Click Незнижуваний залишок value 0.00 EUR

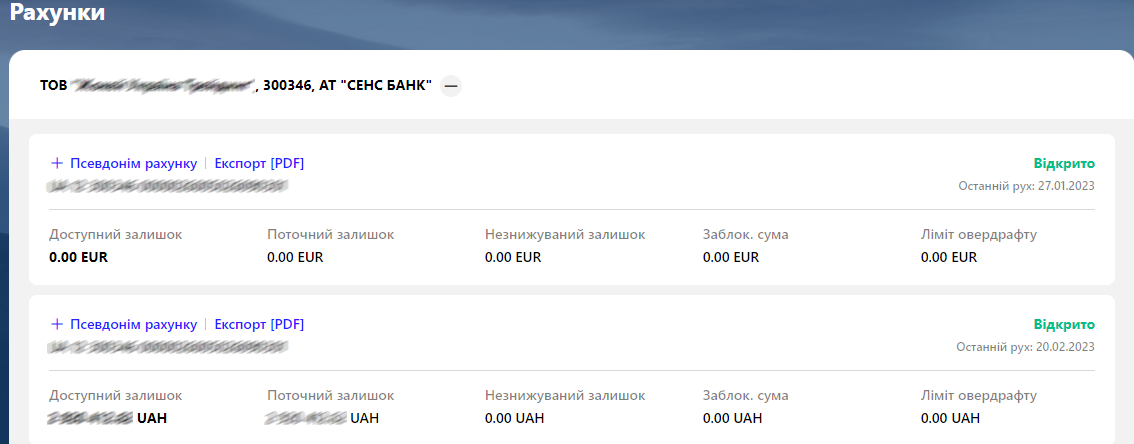click(x=513, y=257)
